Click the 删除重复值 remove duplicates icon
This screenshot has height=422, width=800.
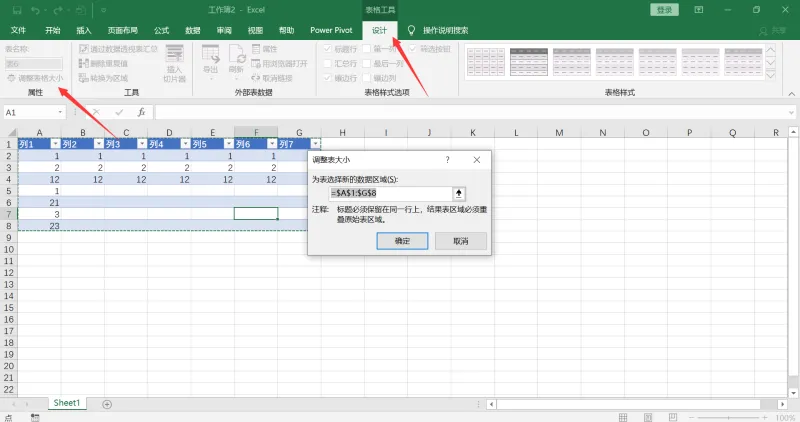coord(84,63)
